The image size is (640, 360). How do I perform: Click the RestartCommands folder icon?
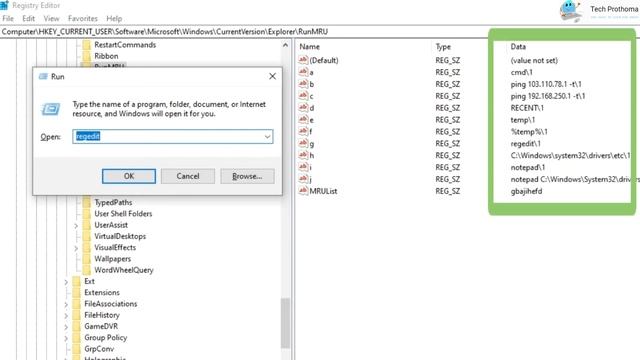click(87, 44)
